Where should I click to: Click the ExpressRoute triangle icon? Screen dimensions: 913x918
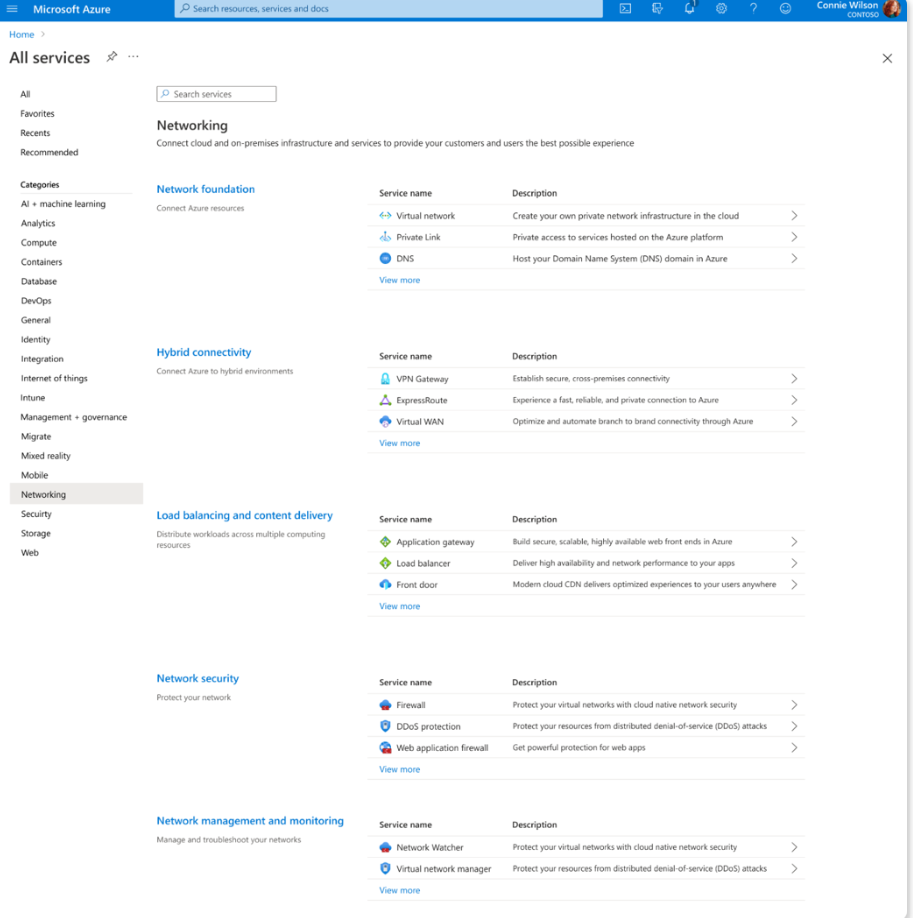385,400
